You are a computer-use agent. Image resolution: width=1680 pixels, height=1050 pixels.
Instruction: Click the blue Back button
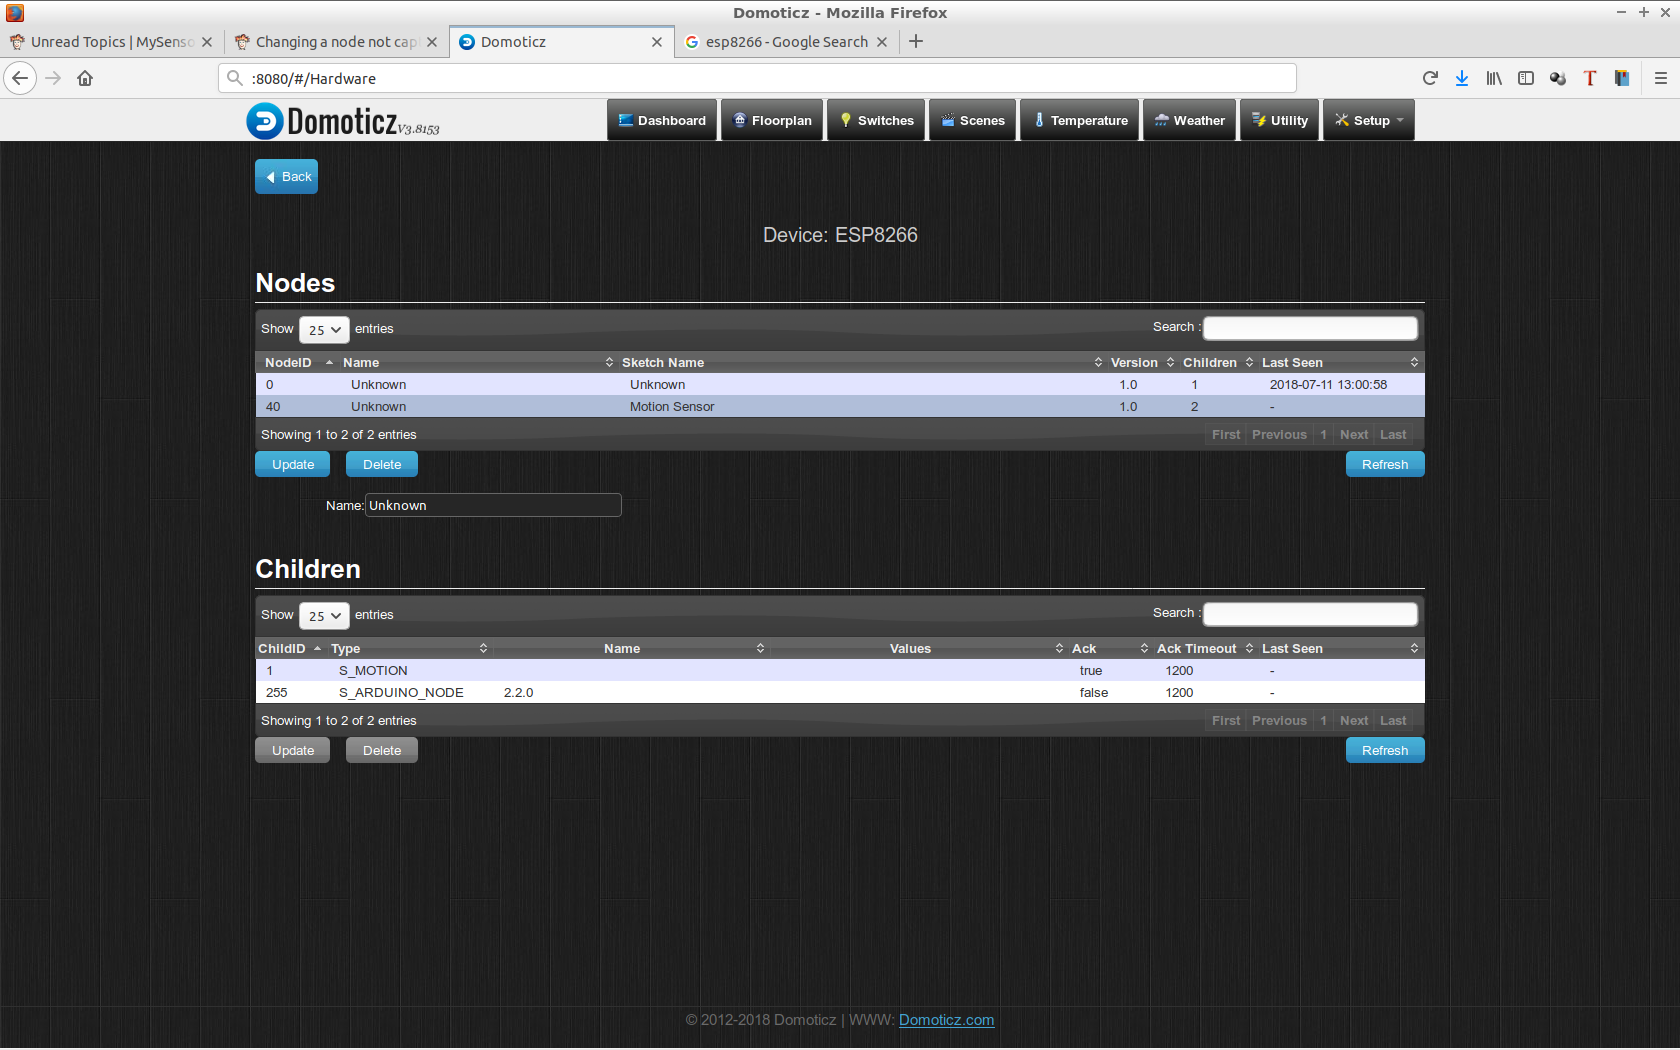[287, 177]
